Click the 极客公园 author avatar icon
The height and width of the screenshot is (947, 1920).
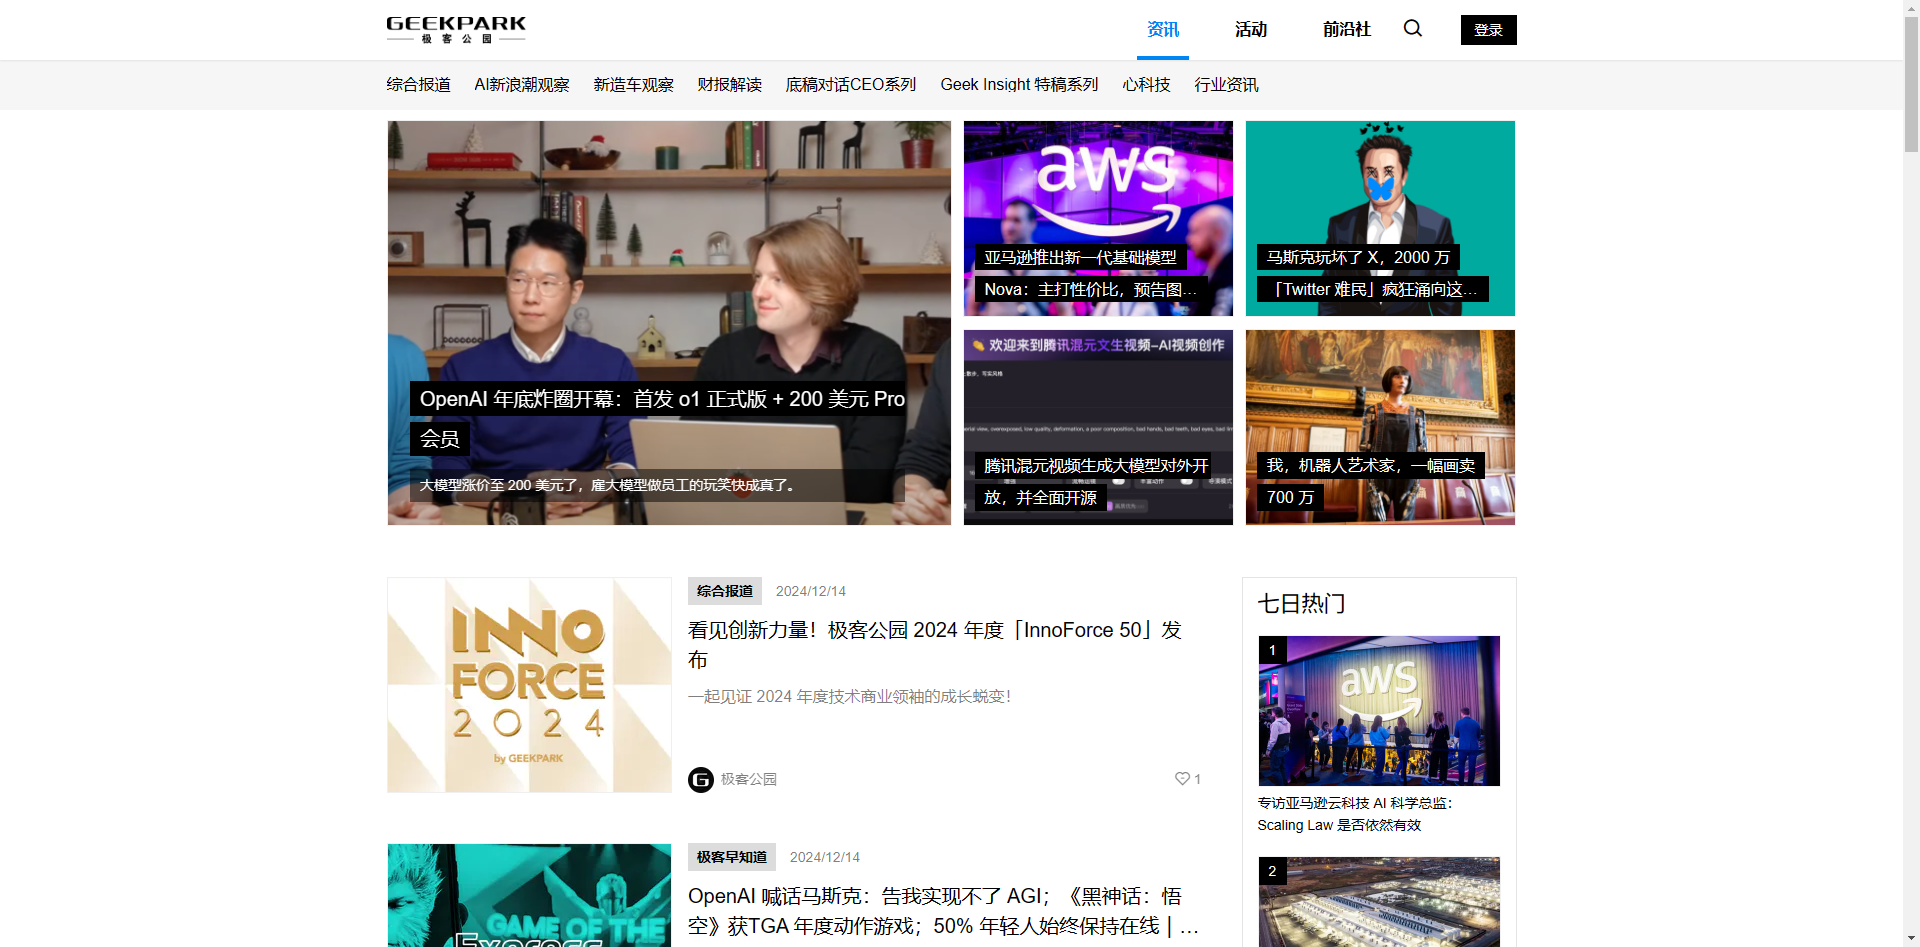[x=700, y=779]
